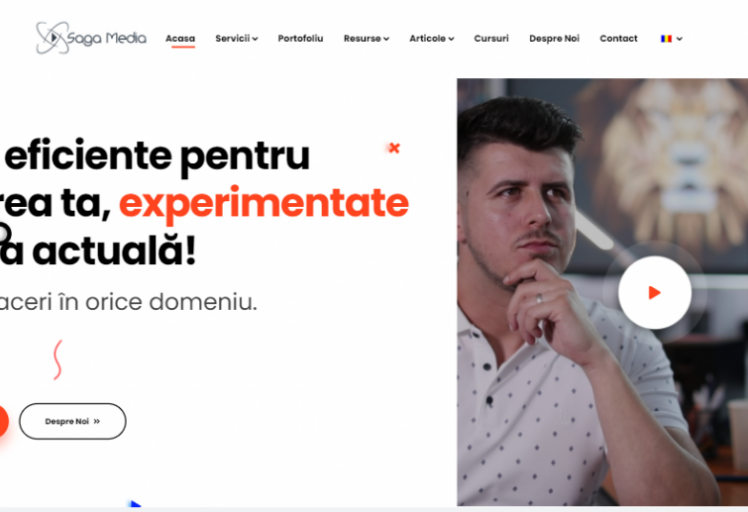Click the double-arrow icon in Despre Noi button
The image size is (748, 512).
tap(97, 421)
